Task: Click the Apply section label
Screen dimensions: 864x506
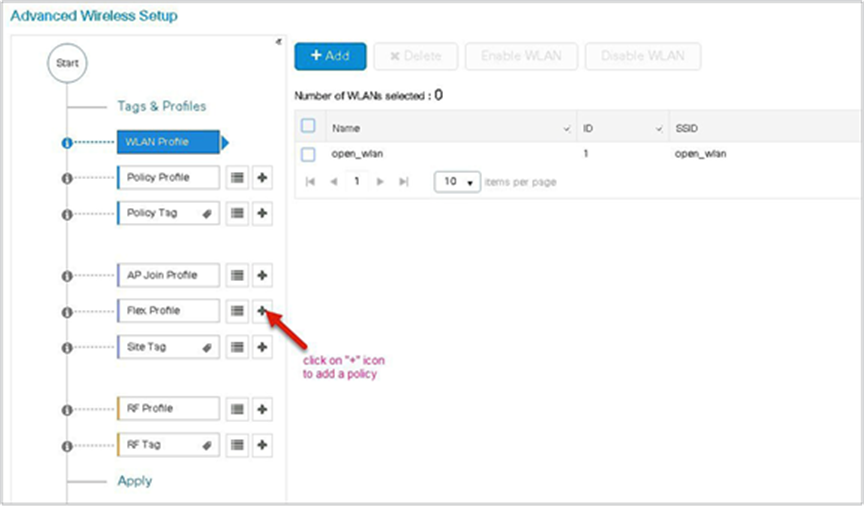Action: [134, 481]
